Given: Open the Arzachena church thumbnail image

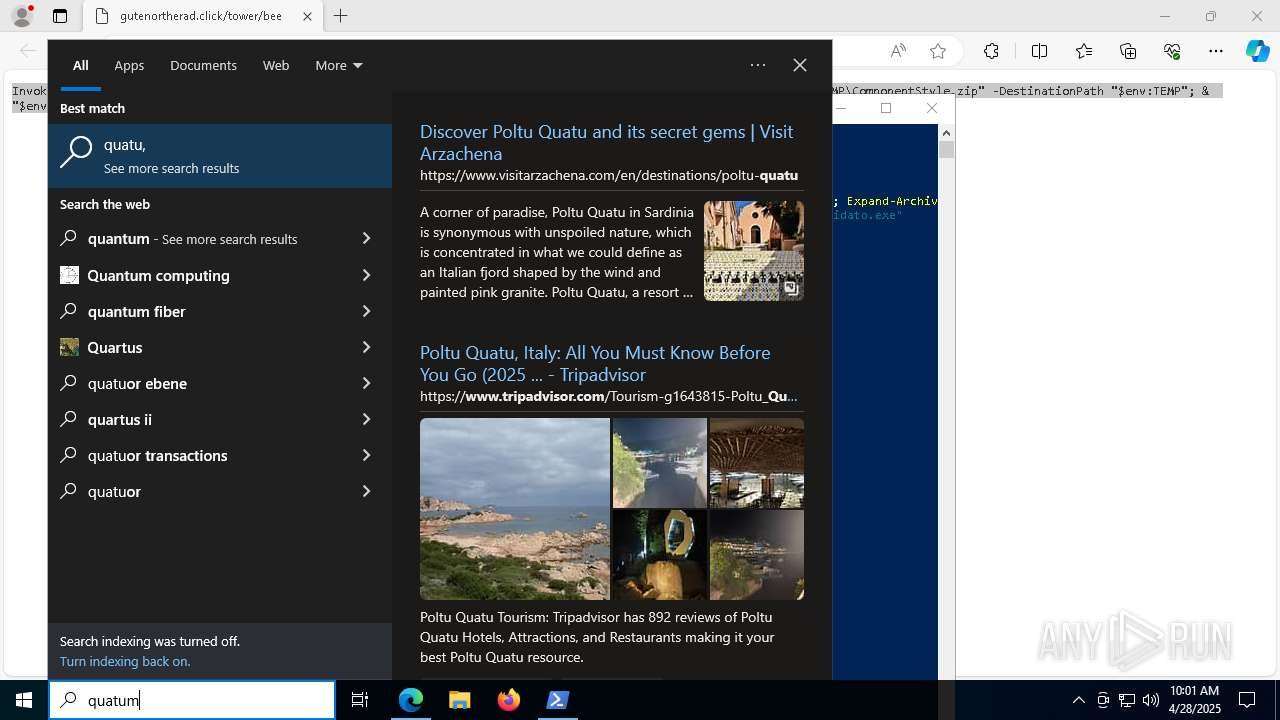Looking at the screenshot, I should pos(754,251).
